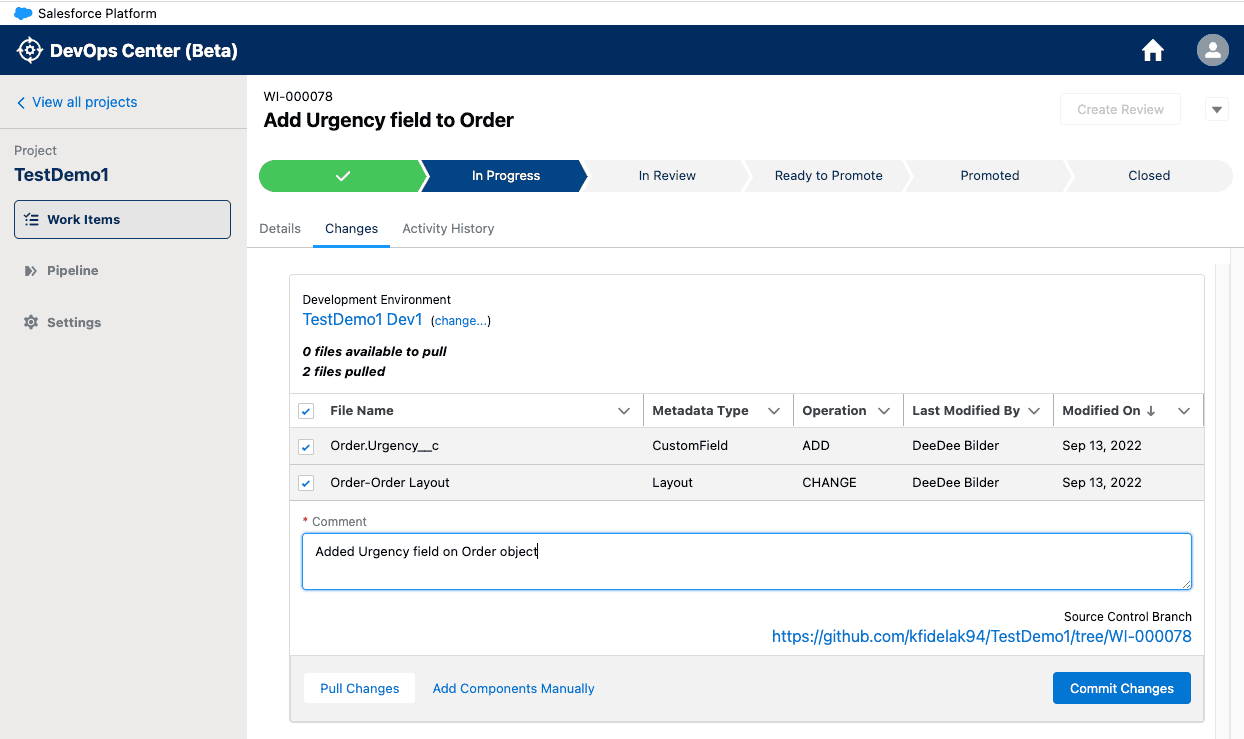This screenshot has height=739, width=1244.
Task: Open the Modified On column menu
Action: click(x=1184, y=411)
